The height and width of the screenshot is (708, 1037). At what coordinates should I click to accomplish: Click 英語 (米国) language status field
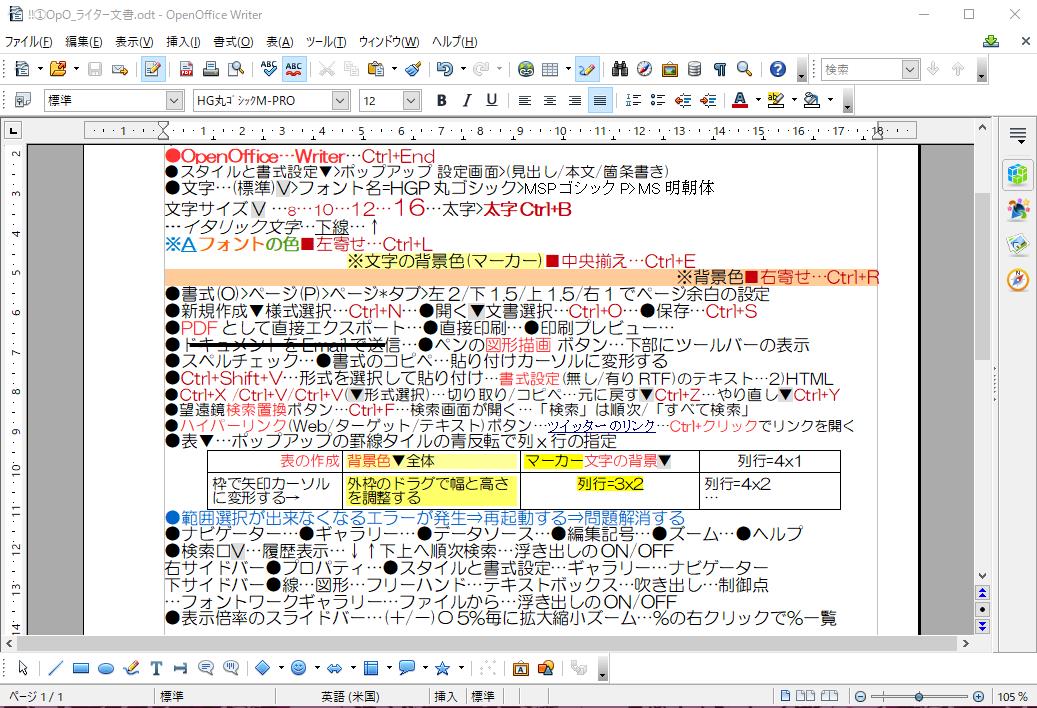pos(351,697)
